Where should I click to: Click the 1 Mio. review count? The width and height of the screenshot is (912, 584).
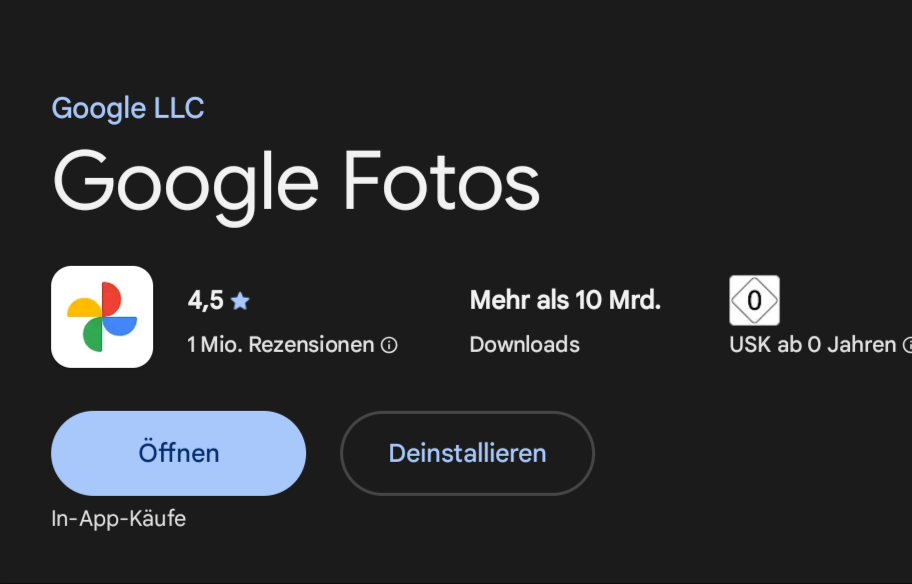(215, 345)
